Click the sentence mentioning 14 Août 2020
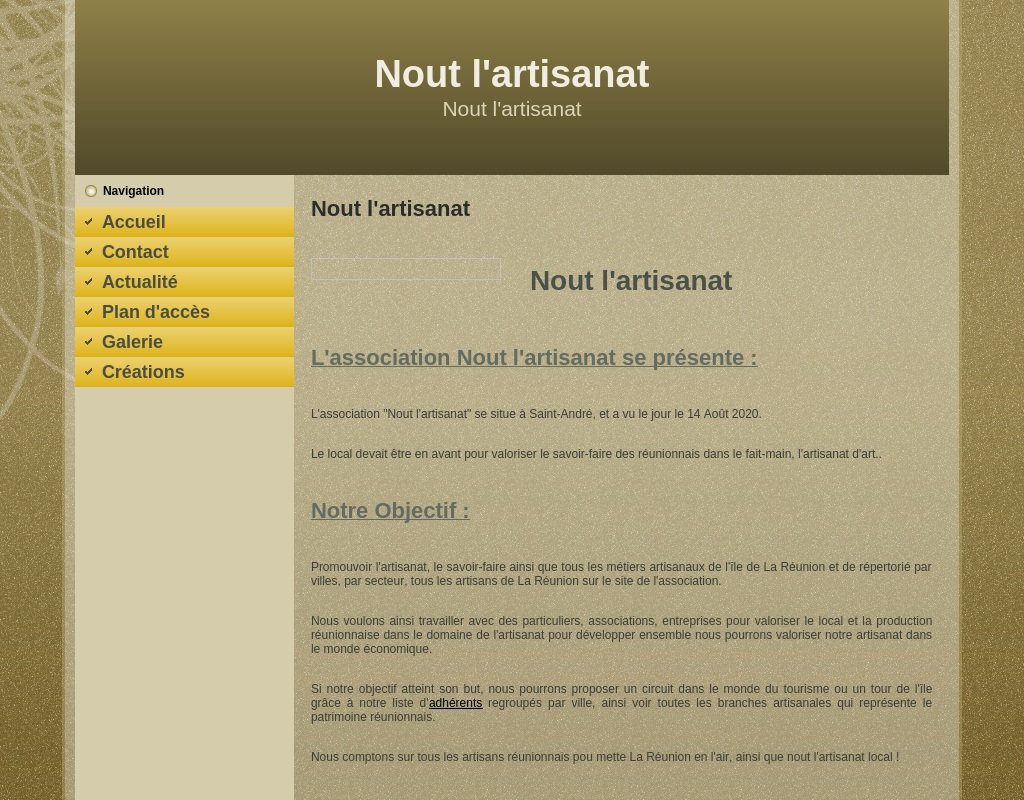 pyautogui.click(x=536, y=414)
